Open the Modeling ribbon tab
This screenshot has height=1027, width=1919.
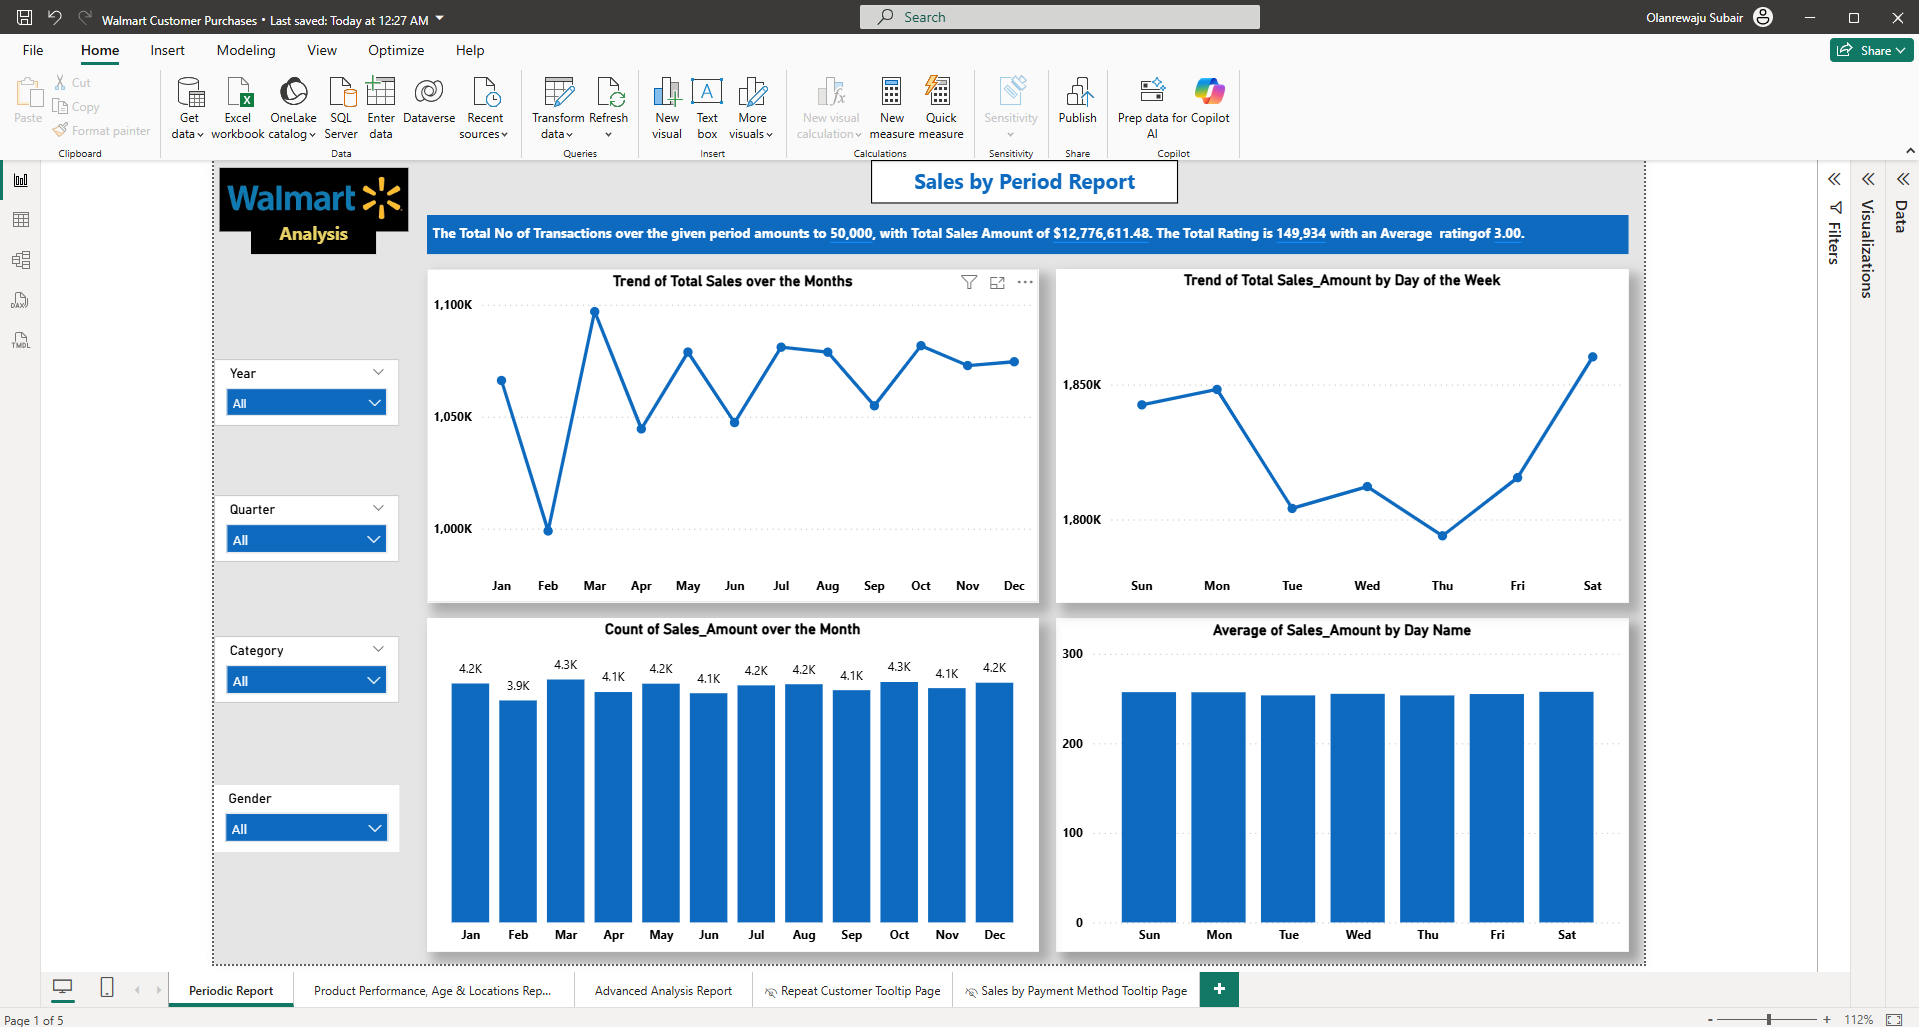click(x=246, y=50)
